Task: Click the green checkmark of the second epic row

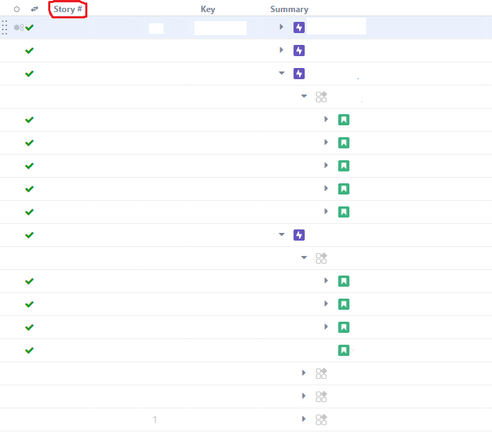Action: (x=29, y=50)
